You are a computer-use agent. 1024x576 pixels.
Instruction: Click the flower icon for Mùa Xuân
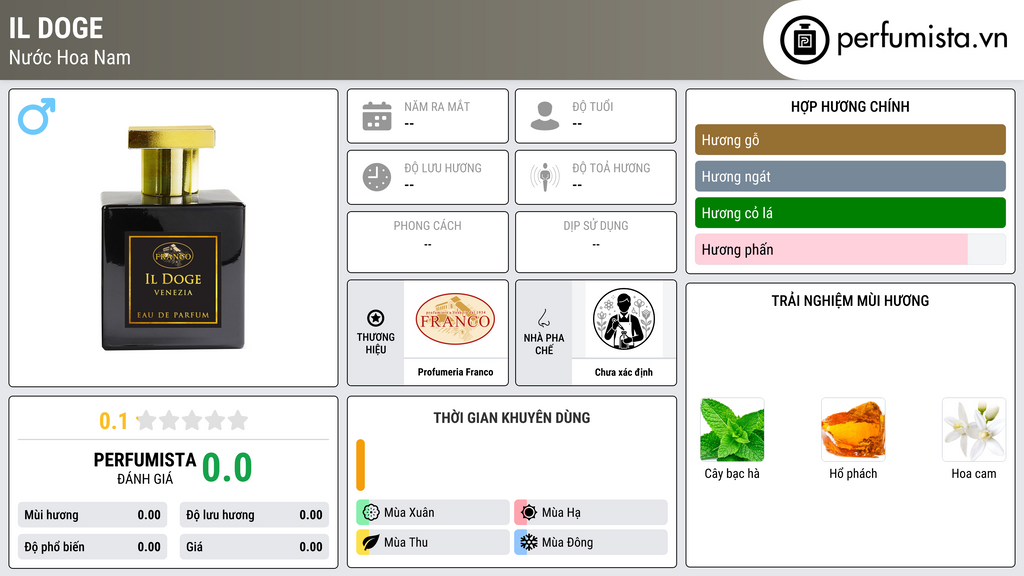[x=371, y=513]
